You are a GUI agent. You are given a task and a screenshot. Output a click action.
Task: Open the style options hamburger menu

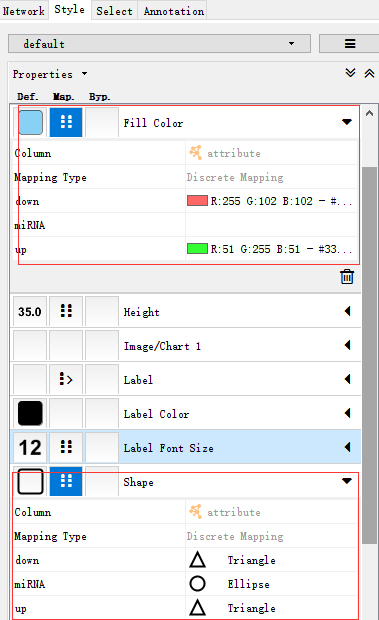click(349, 43)
